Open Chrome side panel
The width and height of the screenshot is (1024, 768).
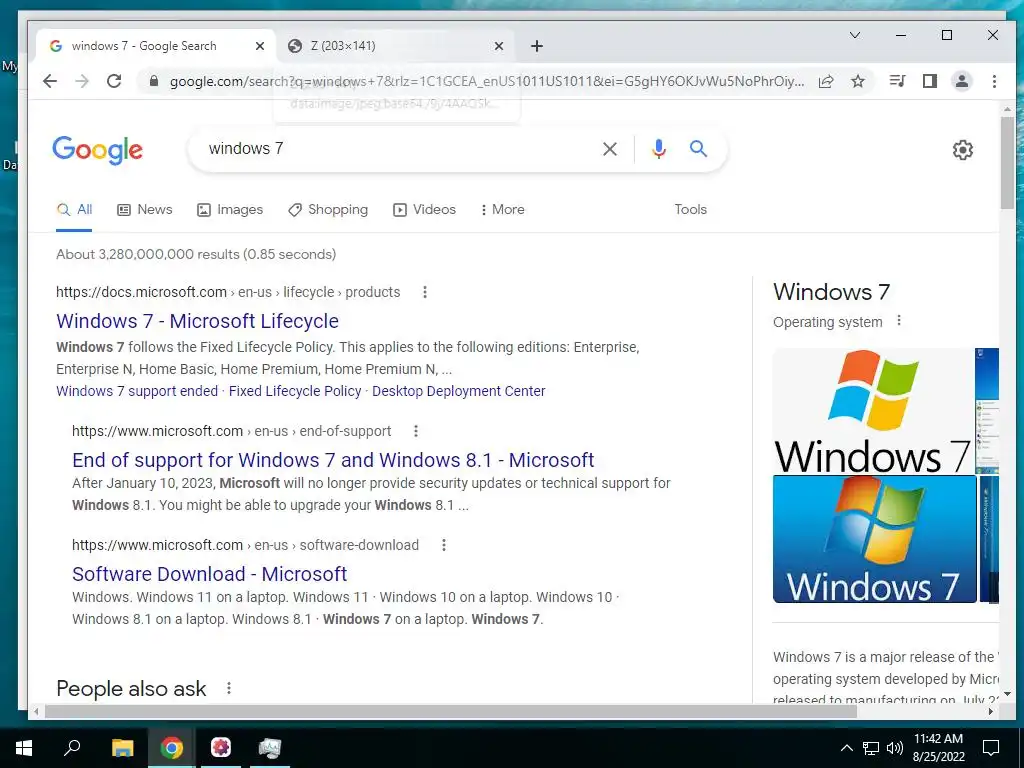coord(929,81)
